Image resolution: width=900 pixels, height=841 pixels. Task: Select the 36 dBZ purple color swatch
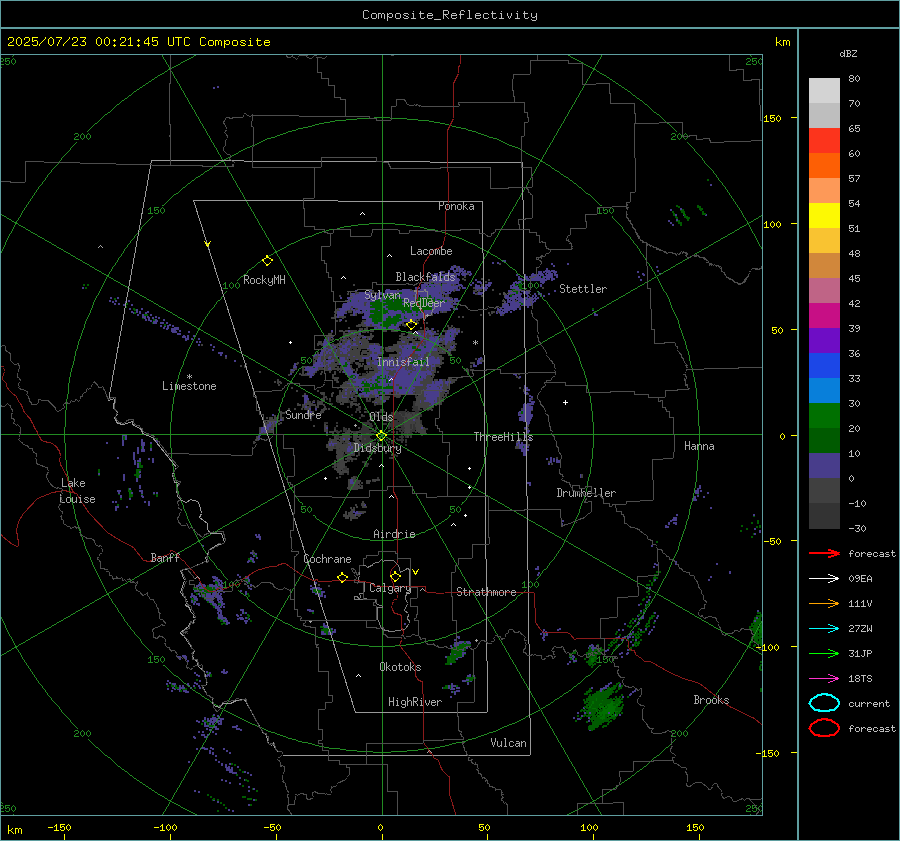pos(824,340)
